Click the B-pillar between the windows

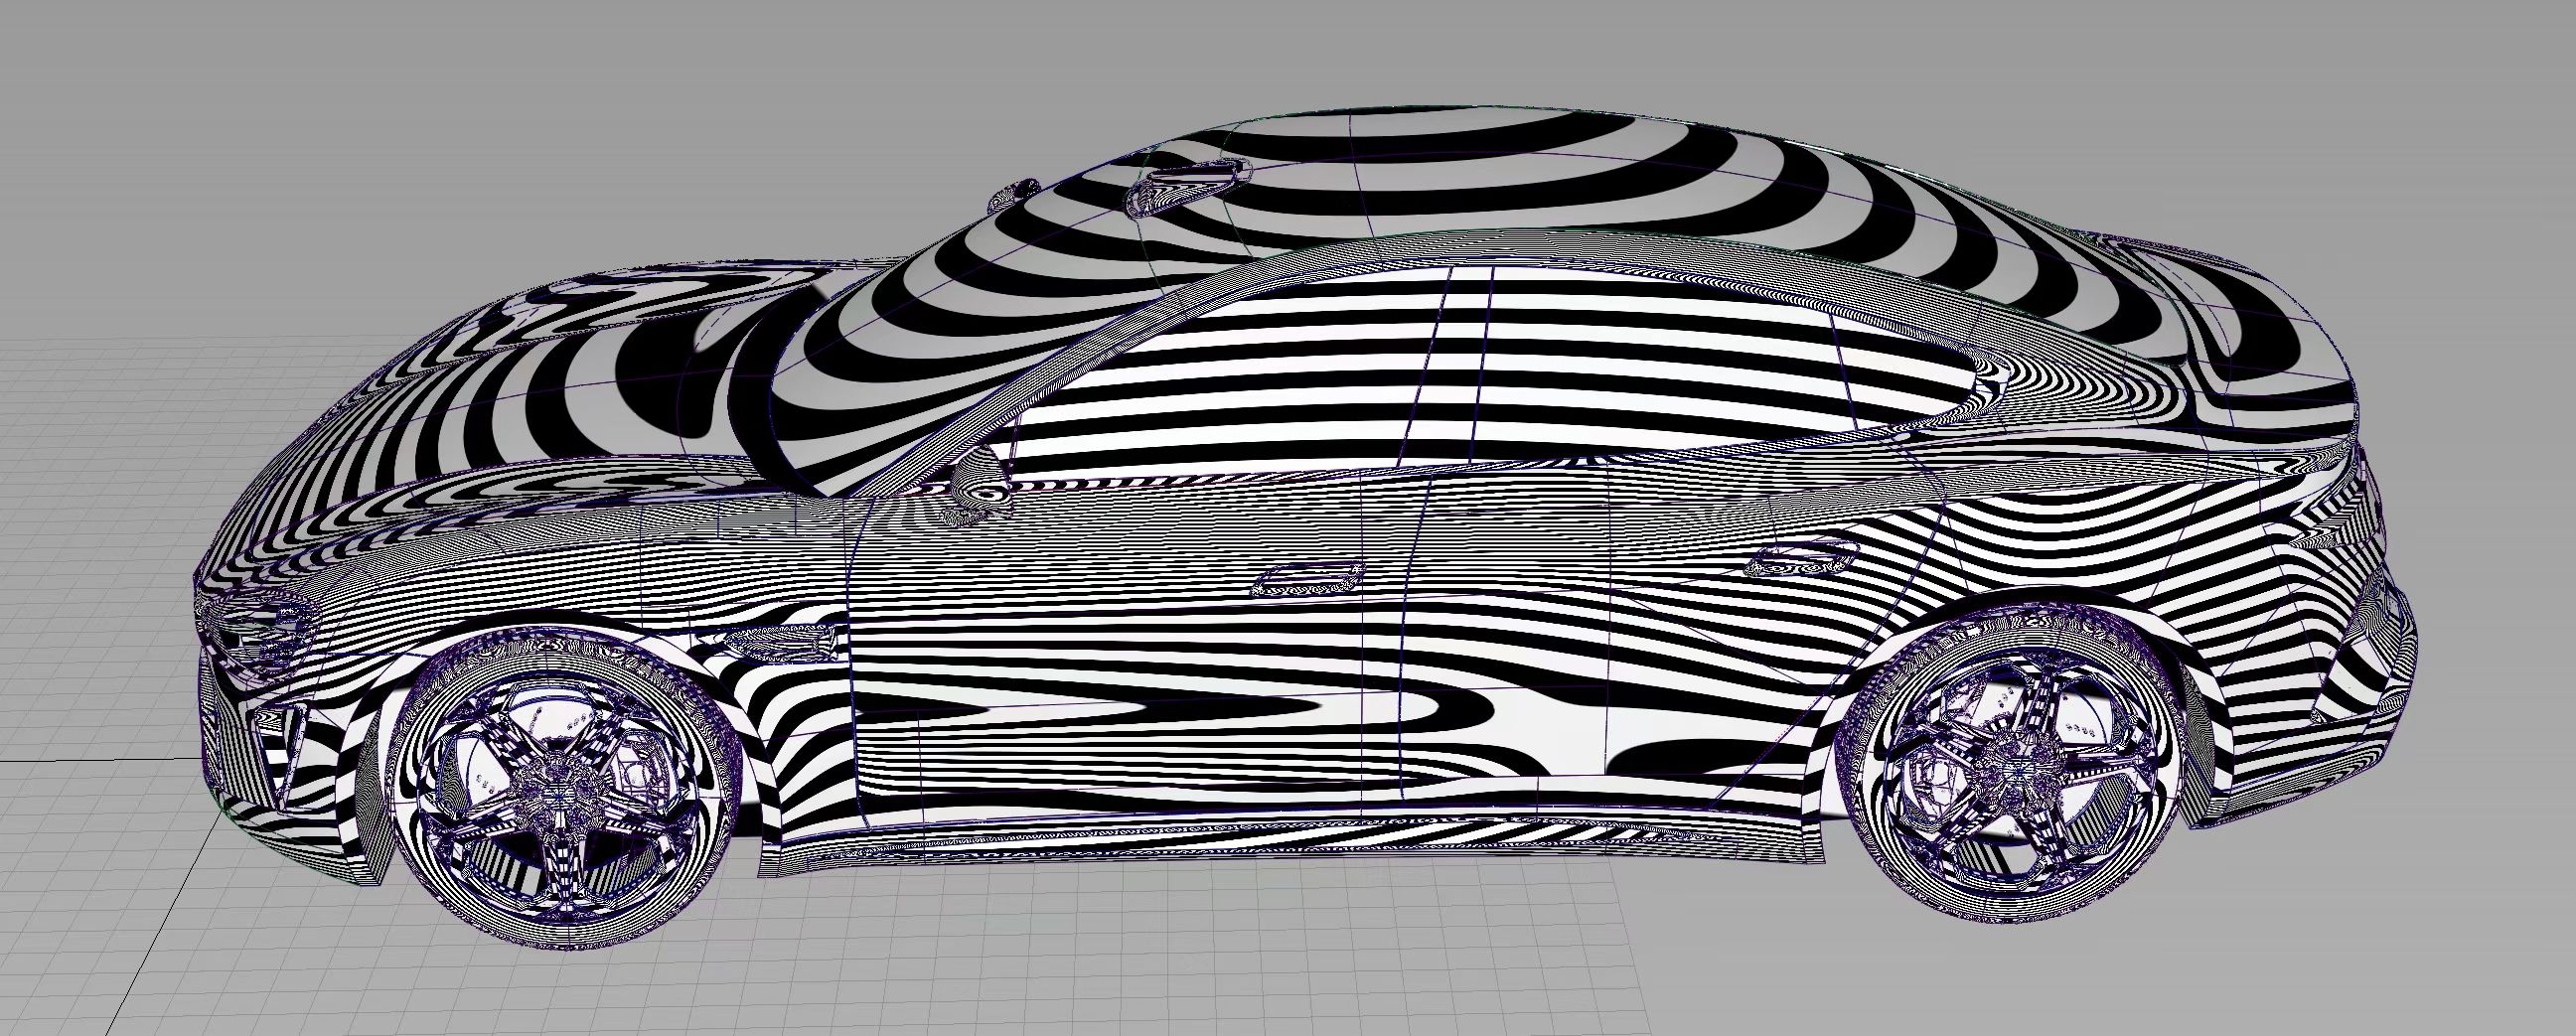1465,400
